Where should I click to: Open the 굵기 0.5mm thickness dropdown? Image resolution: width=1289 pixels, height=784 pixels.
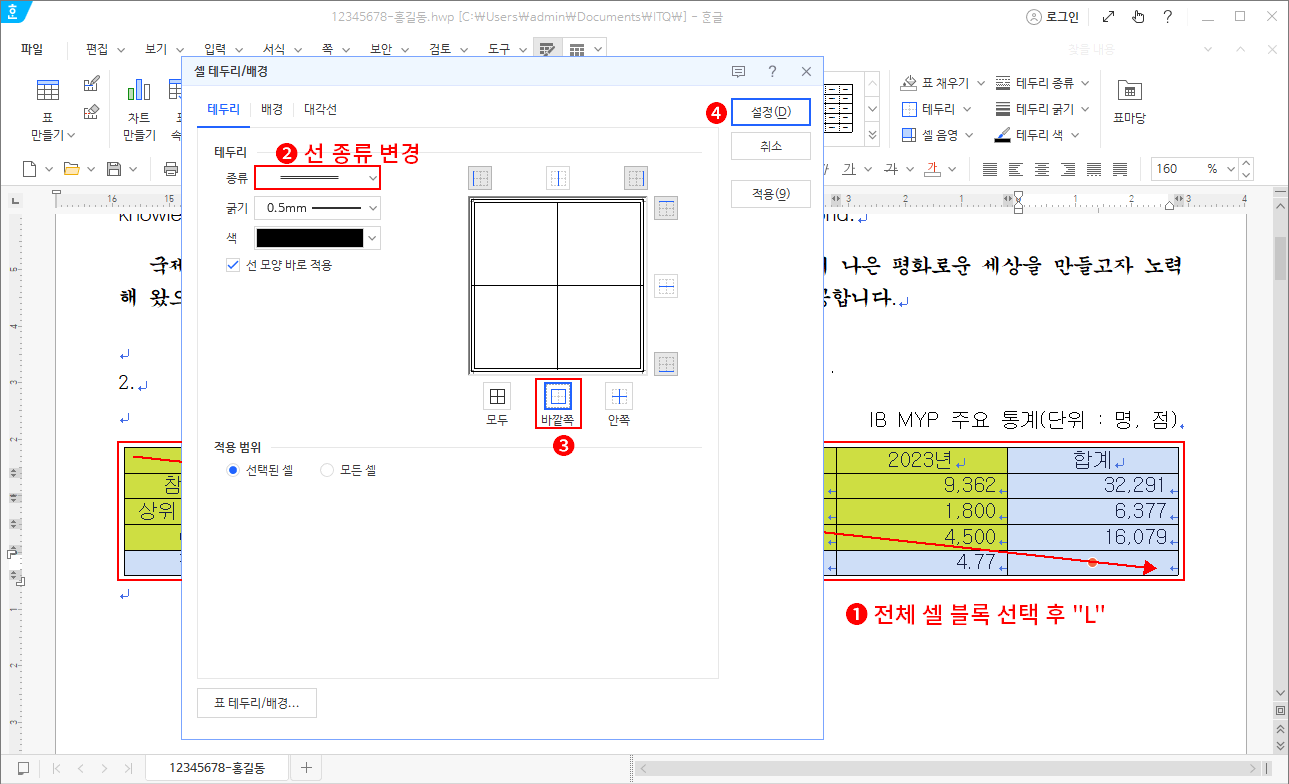[317, 208]
